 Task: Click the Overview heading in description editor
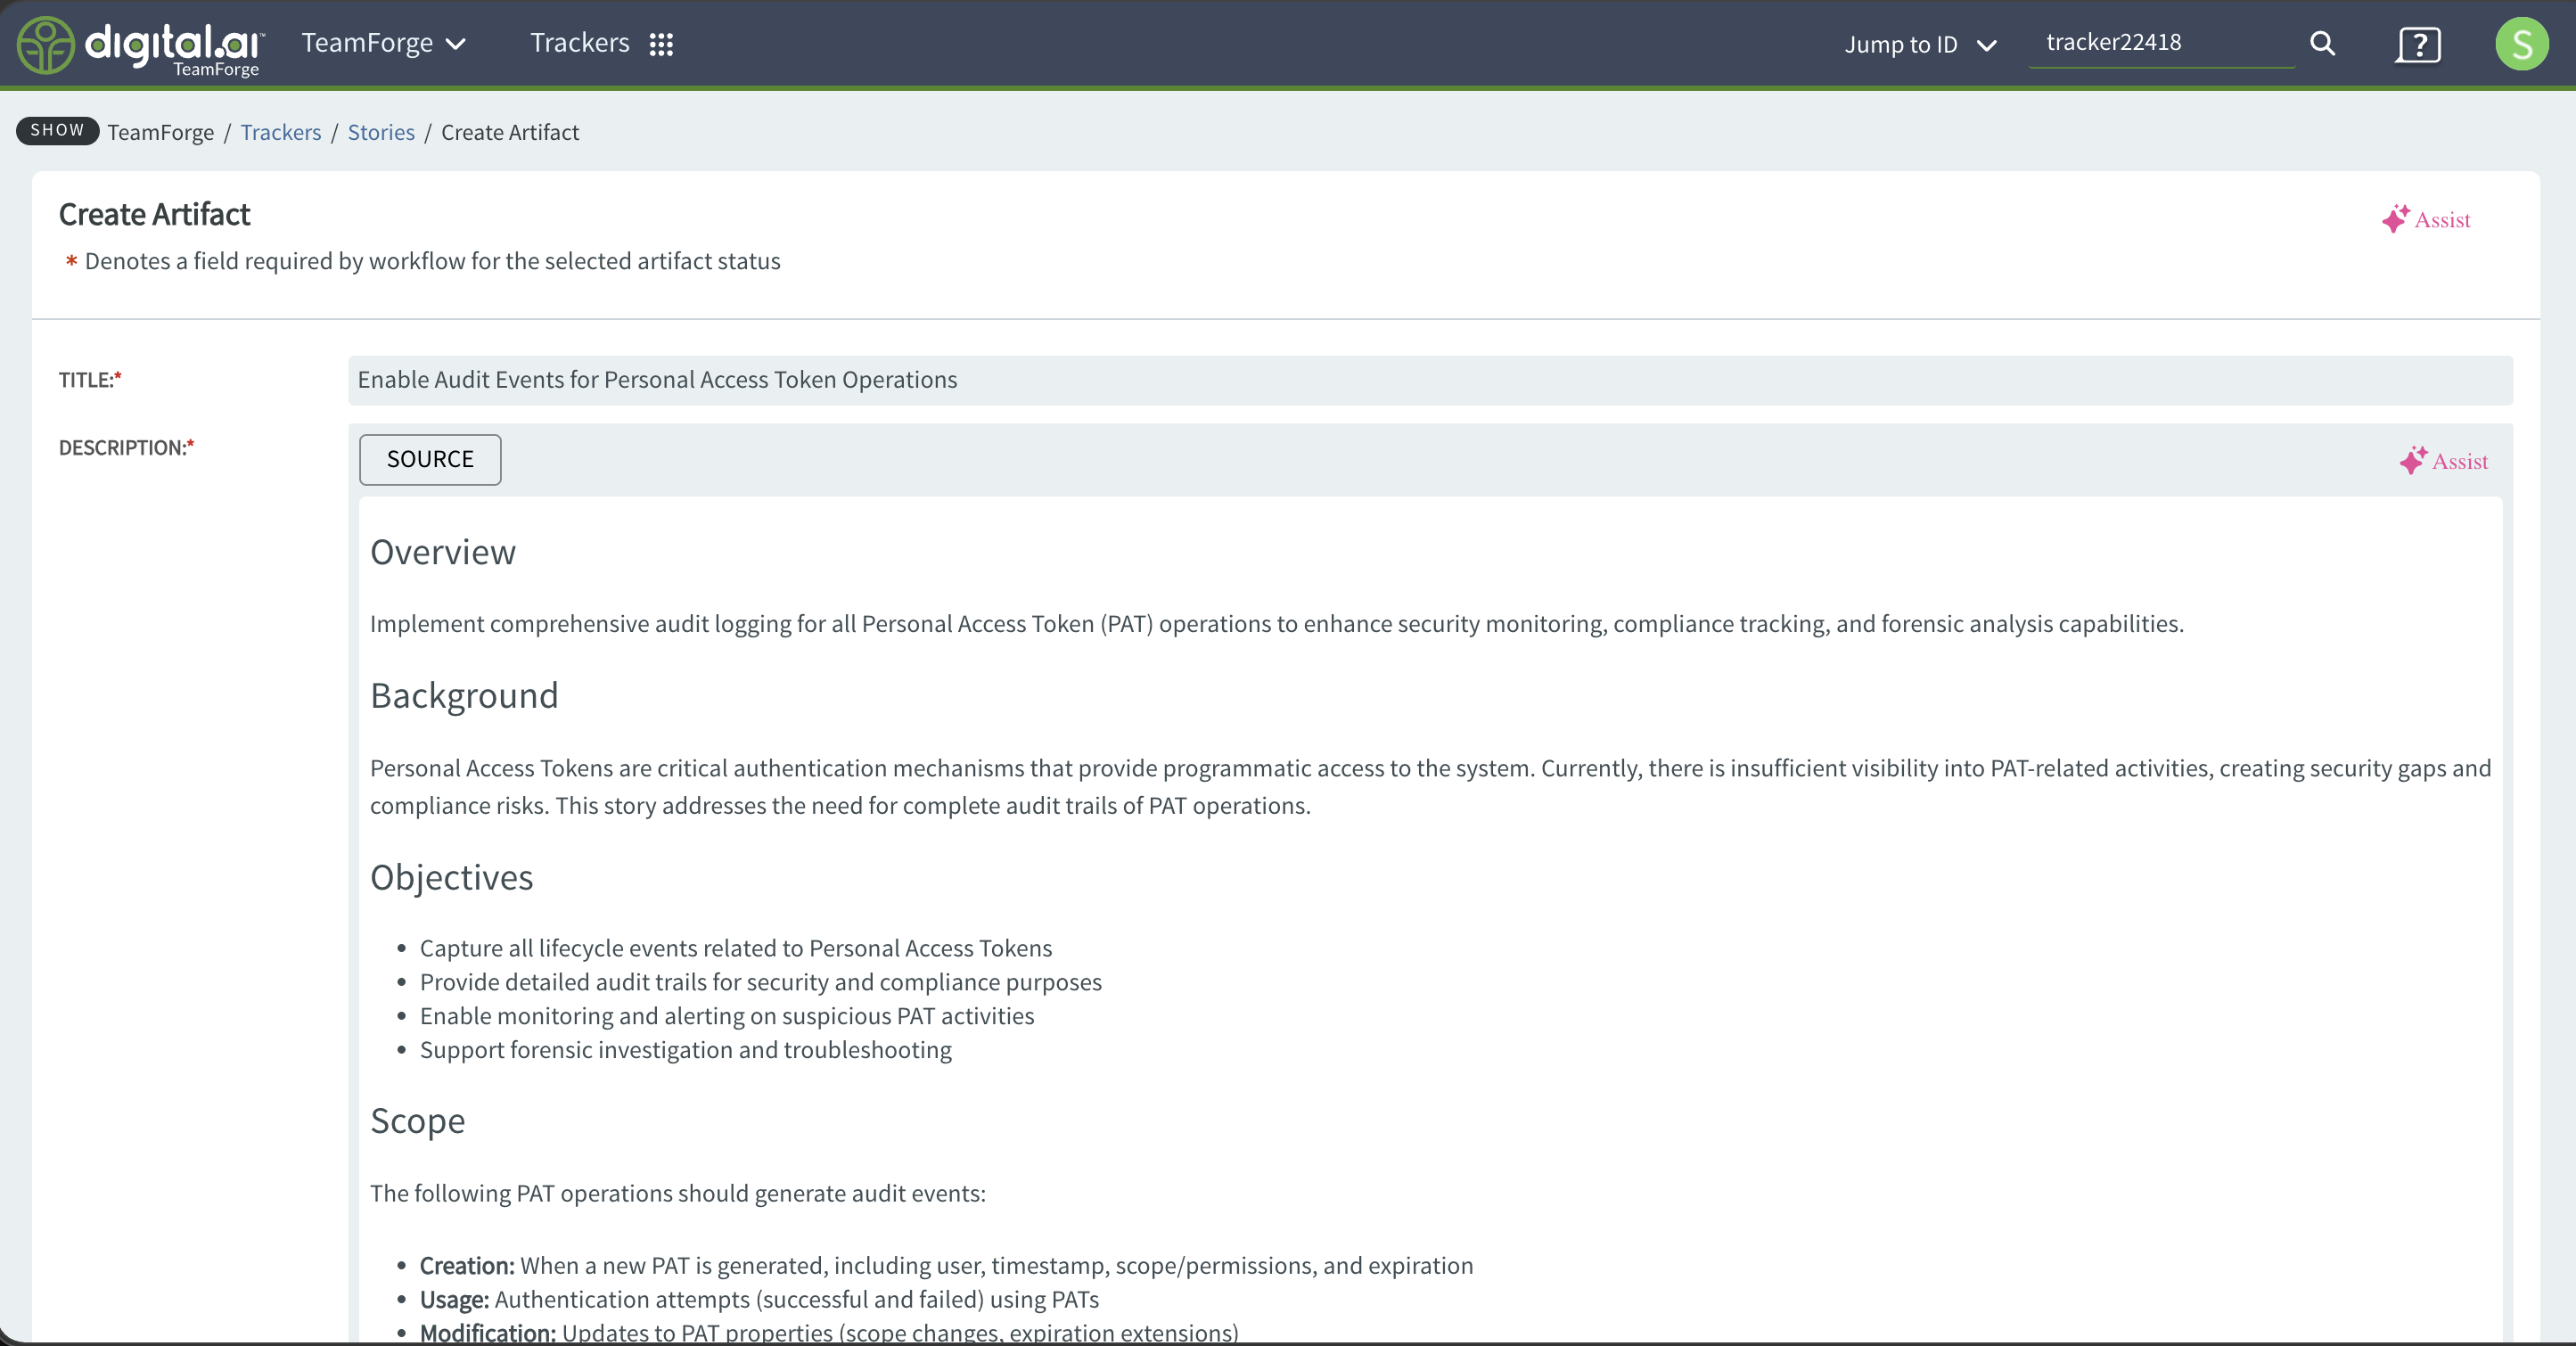(x=443, y=552)
